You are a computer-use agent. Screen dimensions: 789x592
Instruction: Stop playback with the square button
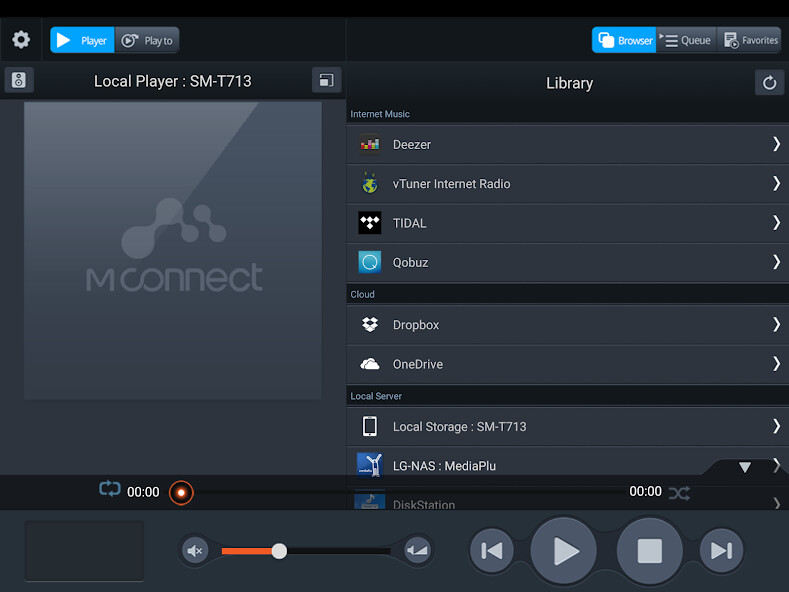pos(650,551)
